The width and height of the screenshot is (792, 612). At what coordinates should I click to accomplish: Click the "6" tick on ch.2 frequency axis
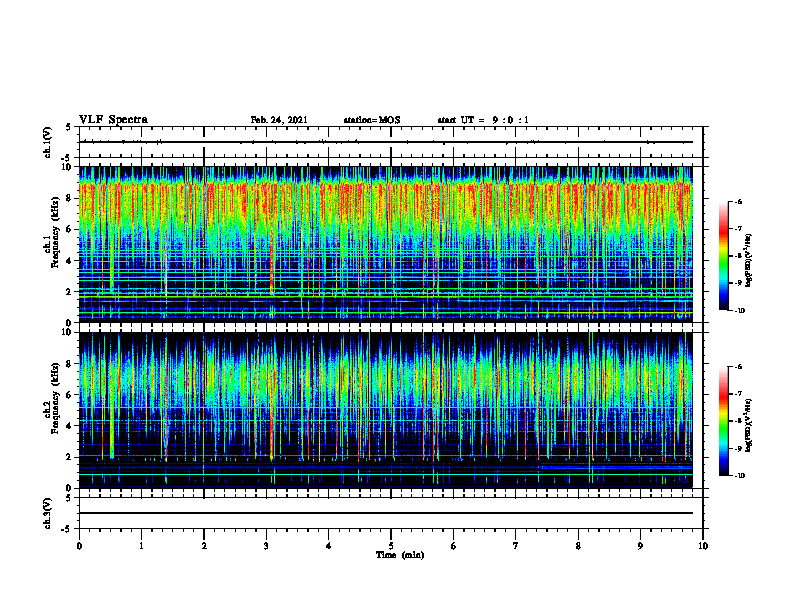tap(70, 395)
